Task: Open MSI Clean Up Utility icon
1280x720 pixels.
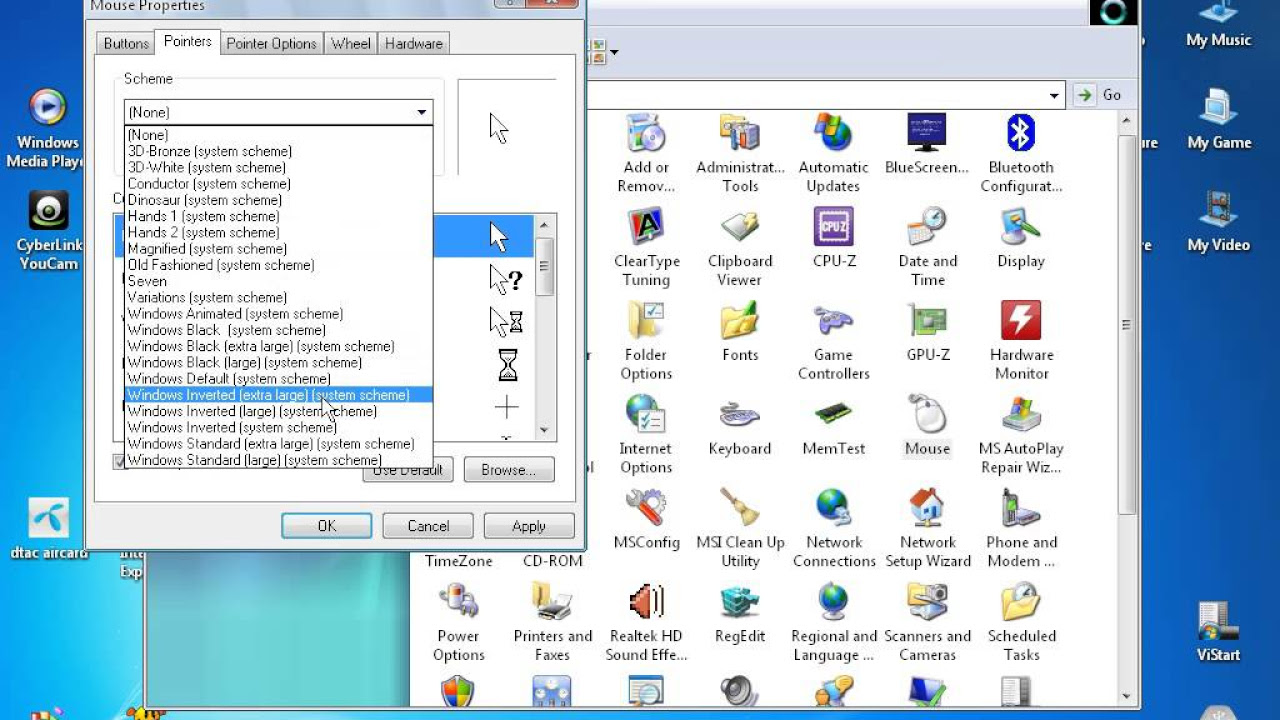Action: click(740, 508)
